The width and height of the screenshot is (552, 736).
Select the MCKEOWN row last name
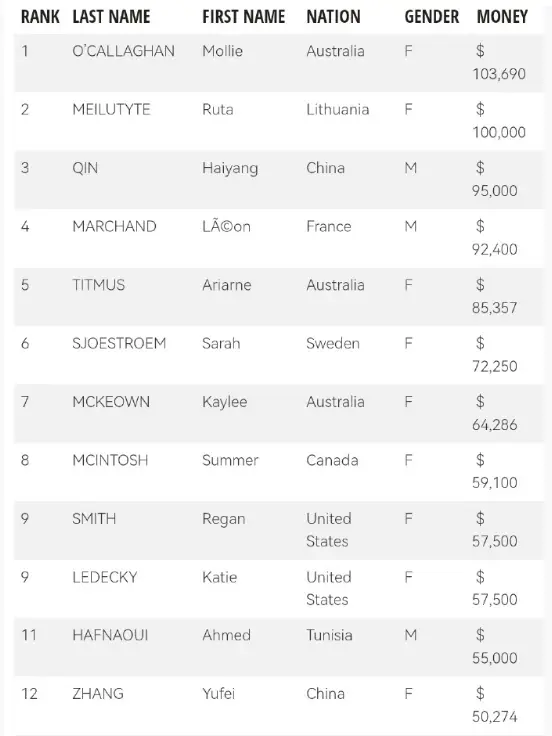tap(111, 402)
